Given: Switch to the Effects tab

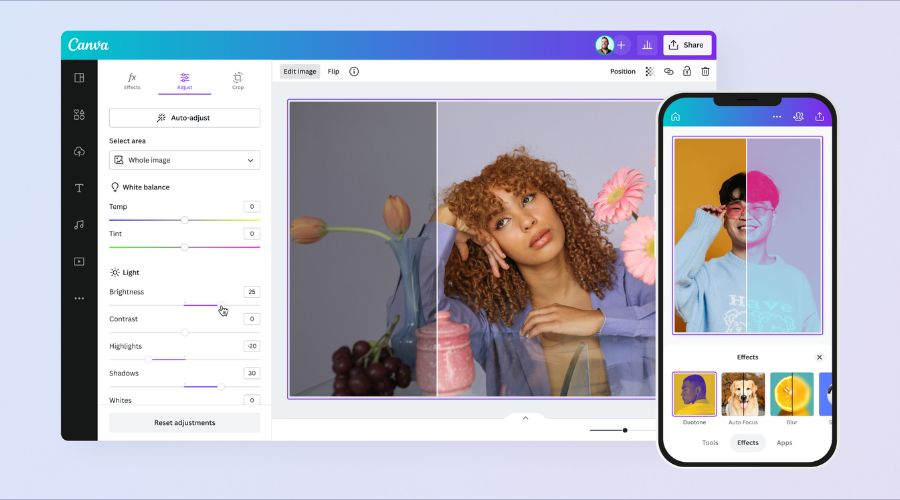Looking at the screenshot, I should click(132, 80).
